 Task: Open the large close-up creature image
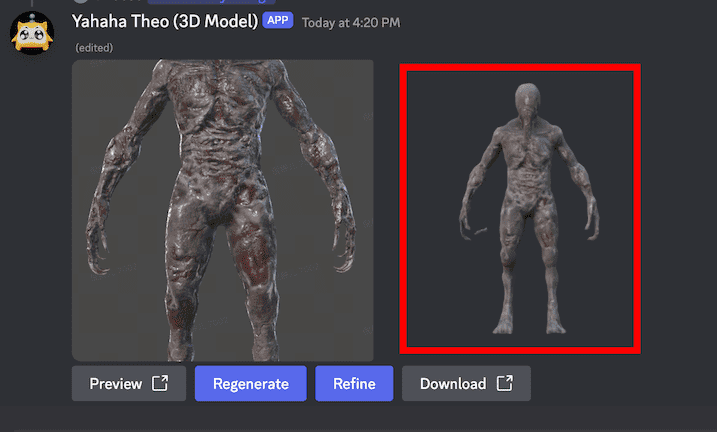[x=222, y=210]
